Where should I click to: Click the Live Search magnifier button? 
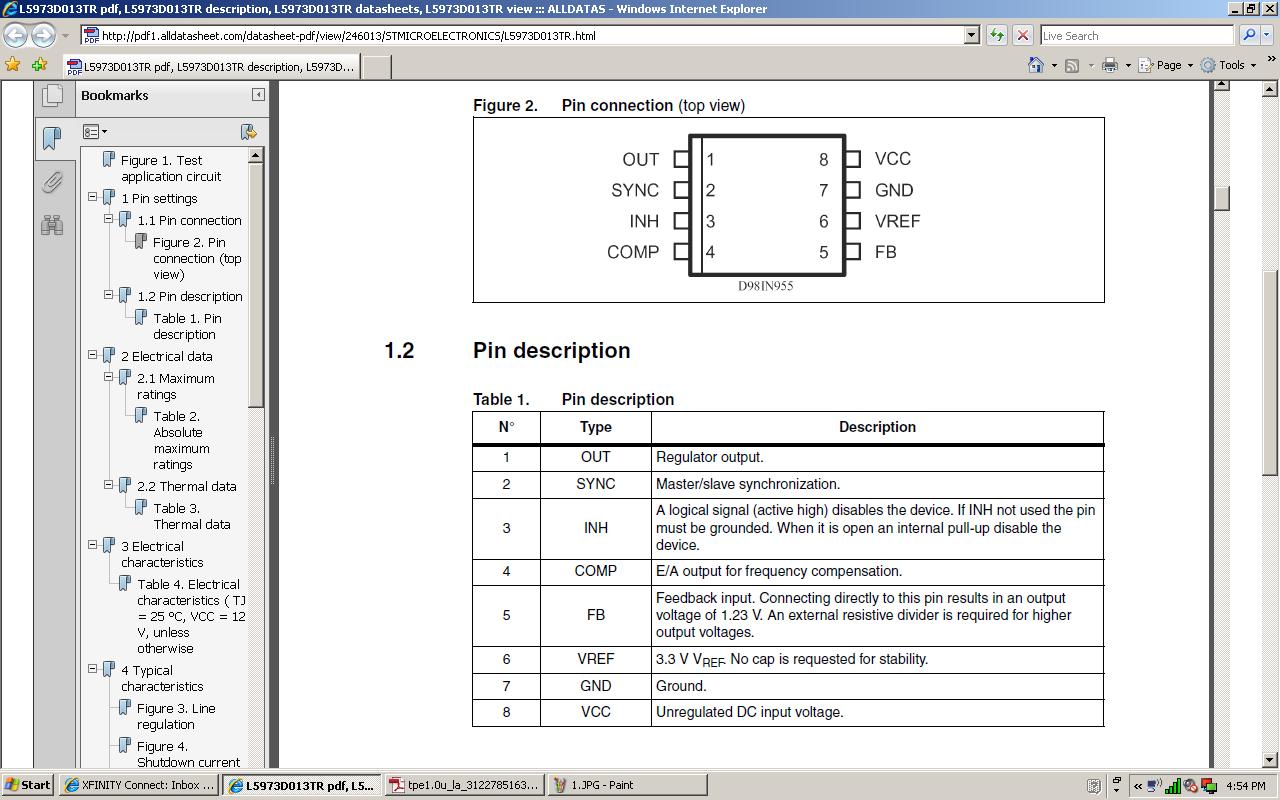tap(1248, 35)
